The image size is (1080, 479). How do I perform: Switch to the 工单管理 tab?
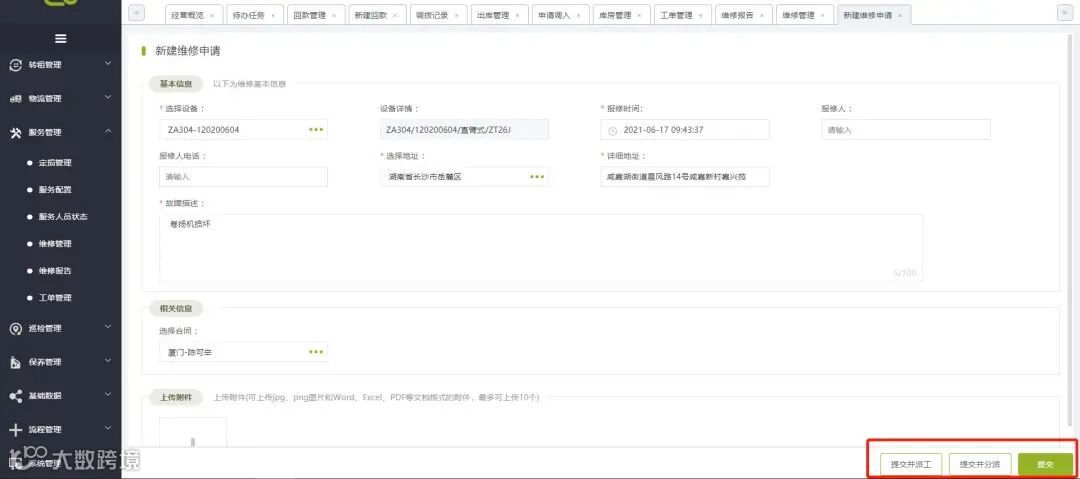[683, 14]
